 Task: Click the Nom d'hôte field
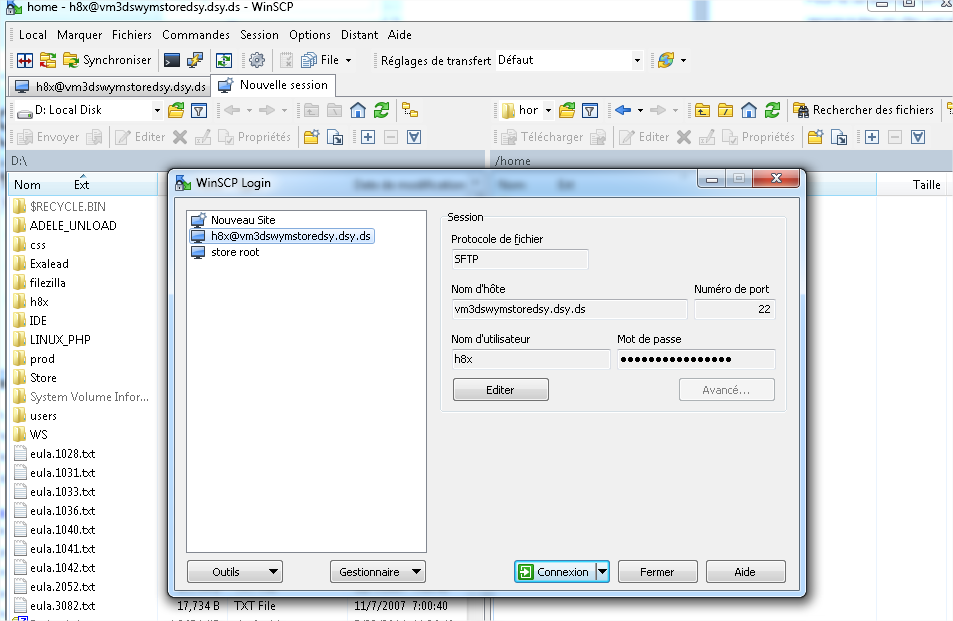click(x=569, y=309)
